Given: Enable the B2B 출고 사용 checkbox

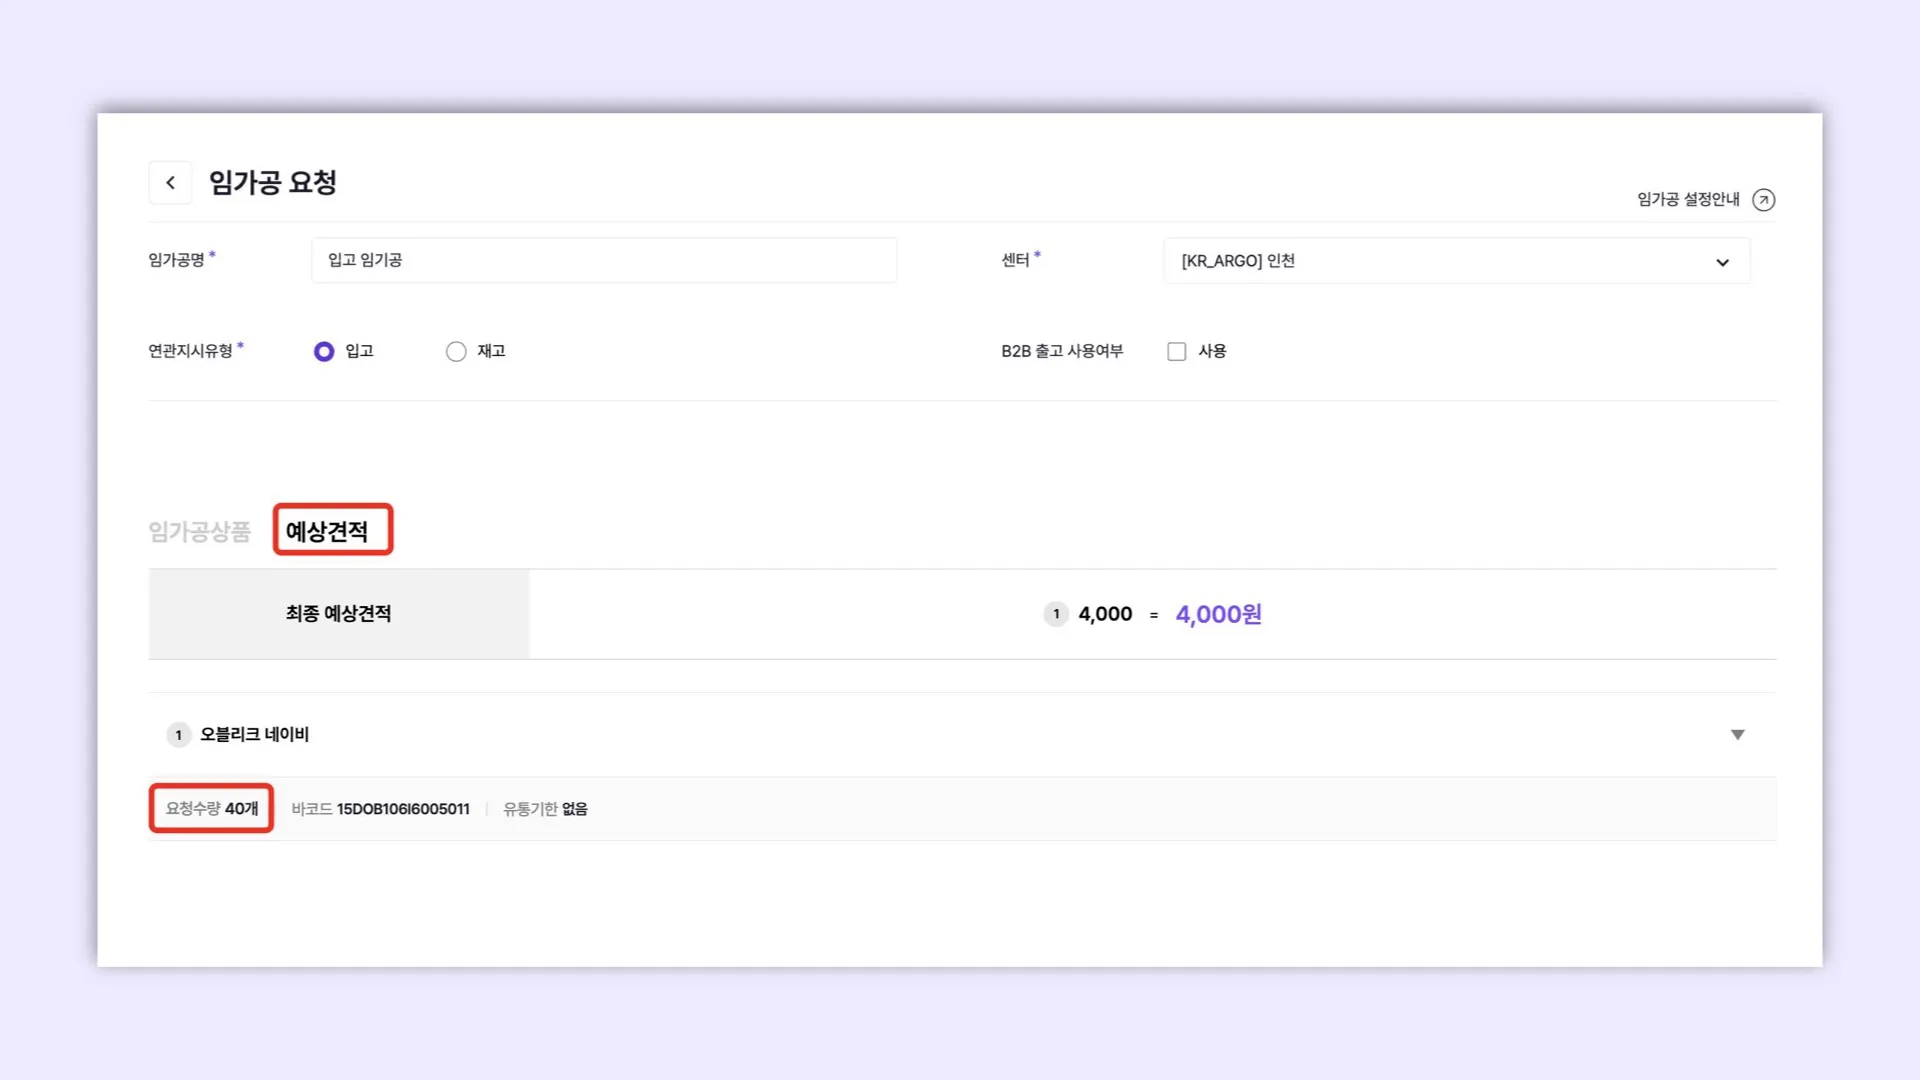Looking at the screenshot, I should tap(1177, 352).
